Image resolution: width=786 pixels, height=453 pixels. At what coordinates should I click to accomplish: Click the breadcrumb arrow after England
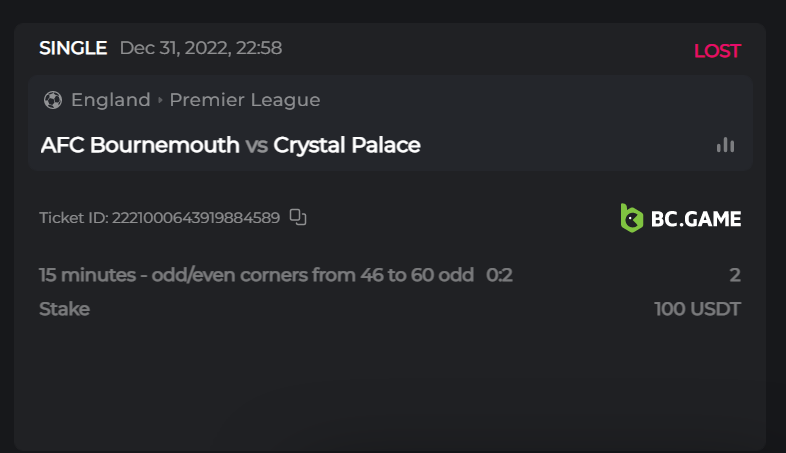coord(160,100)
